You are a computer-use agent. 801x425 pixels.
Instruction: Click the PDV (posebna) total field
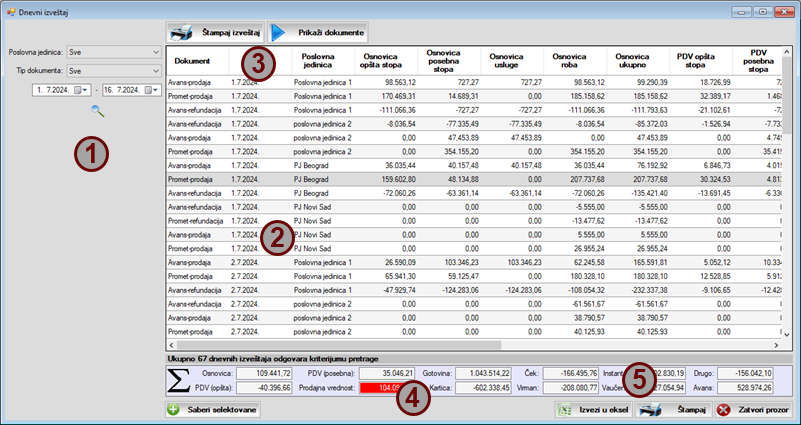tap(387, 373)
